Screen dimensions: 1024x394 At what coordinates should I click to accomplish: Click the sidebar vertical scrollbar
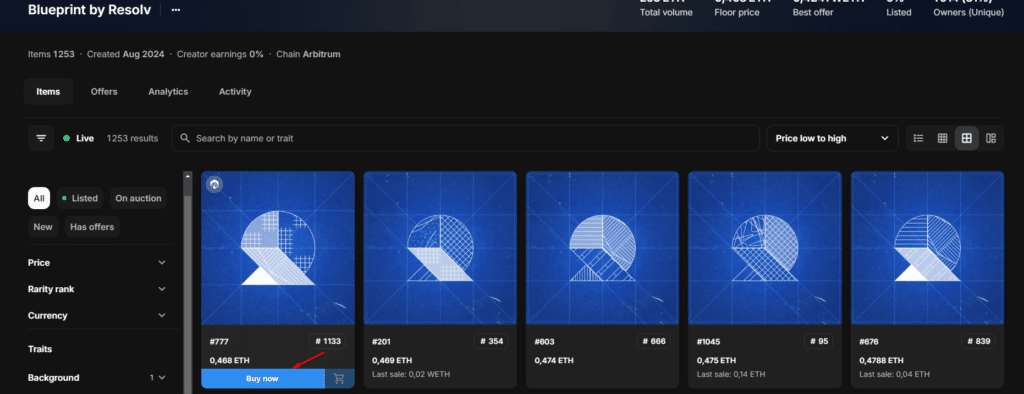[x=188, y=282]
